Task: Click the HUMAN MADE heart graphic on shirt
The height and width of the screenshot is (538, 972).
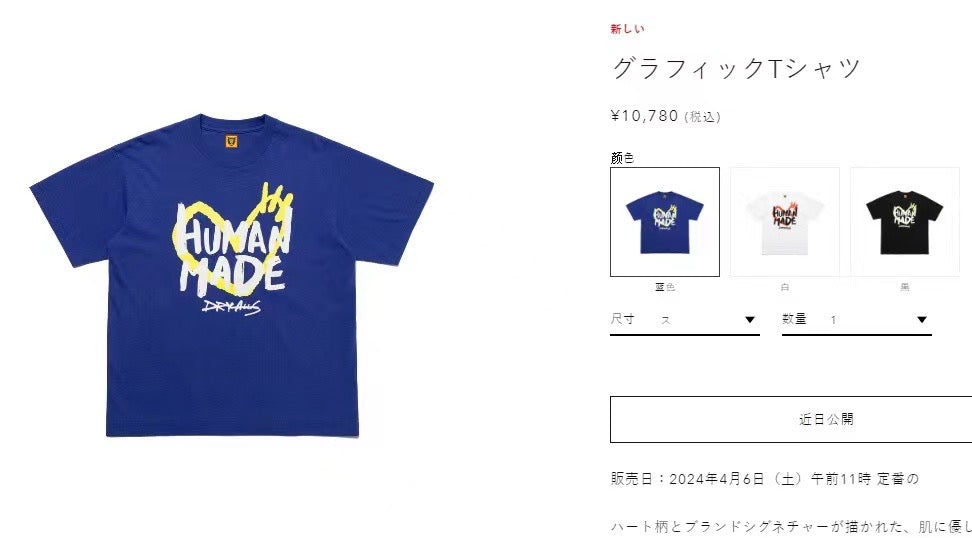Action: (x=233, y=242)
